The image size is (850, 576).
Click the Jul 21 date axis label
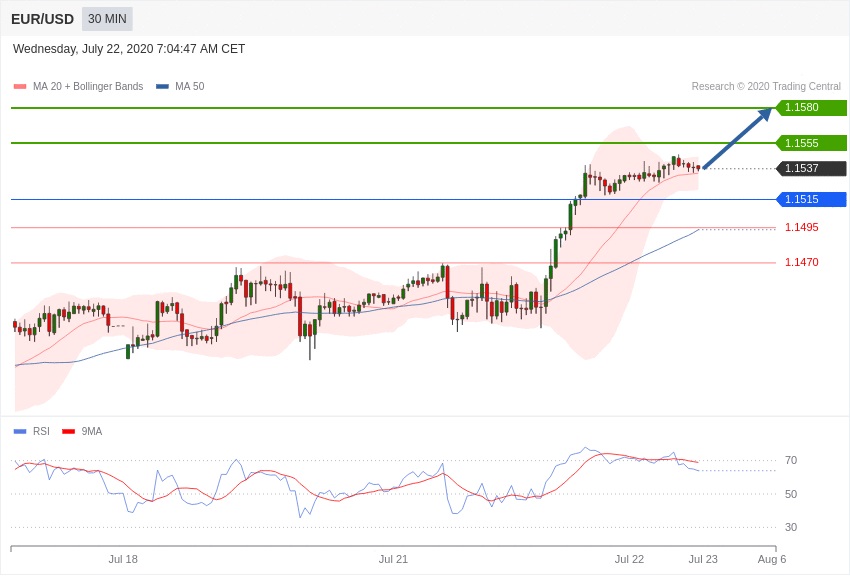393,559
